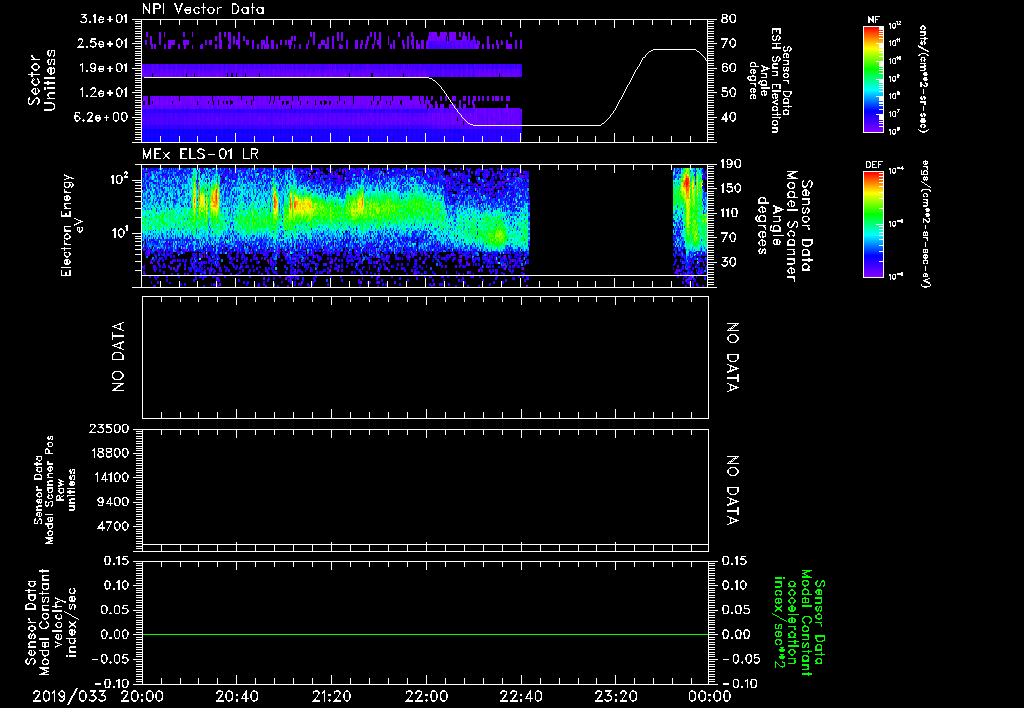The height and width of the screenshot is (708, 1024).
Task: Click the 22:00 time tick label
Action: (426, 696)
